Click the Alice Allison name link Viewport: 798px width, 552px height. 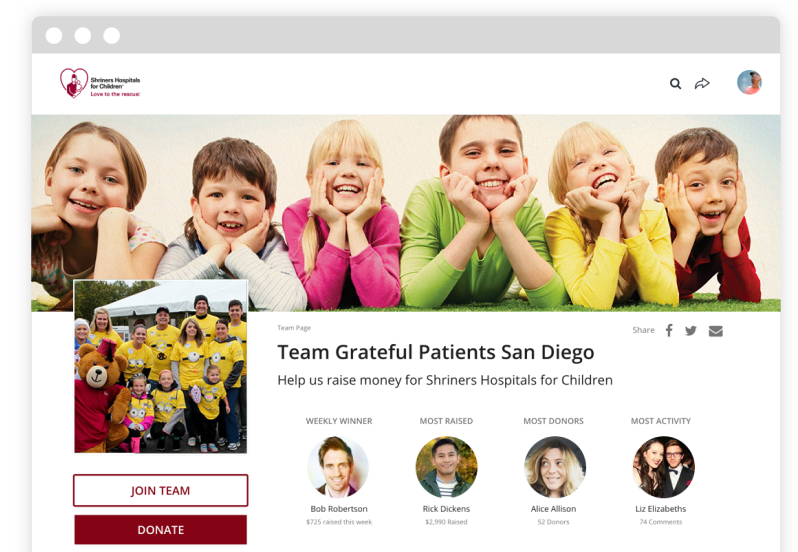(x=553, y=509)
